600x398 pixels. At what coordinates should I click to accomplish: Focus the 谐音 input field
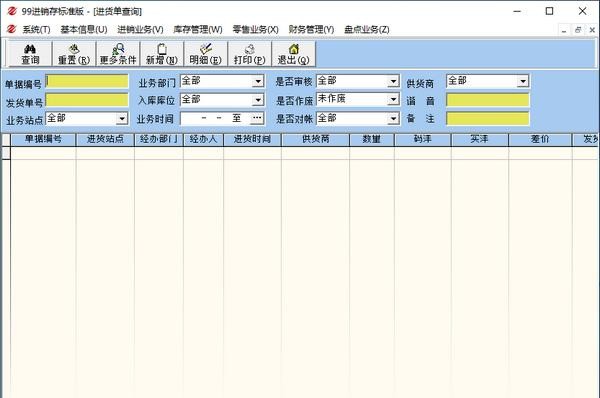click(x=488, y=100)
